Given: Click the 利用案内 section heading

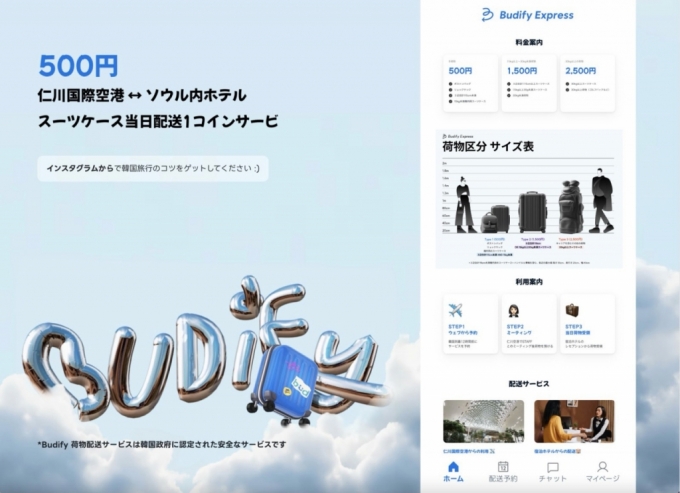Looking at the screenshot, I should 529,282.
